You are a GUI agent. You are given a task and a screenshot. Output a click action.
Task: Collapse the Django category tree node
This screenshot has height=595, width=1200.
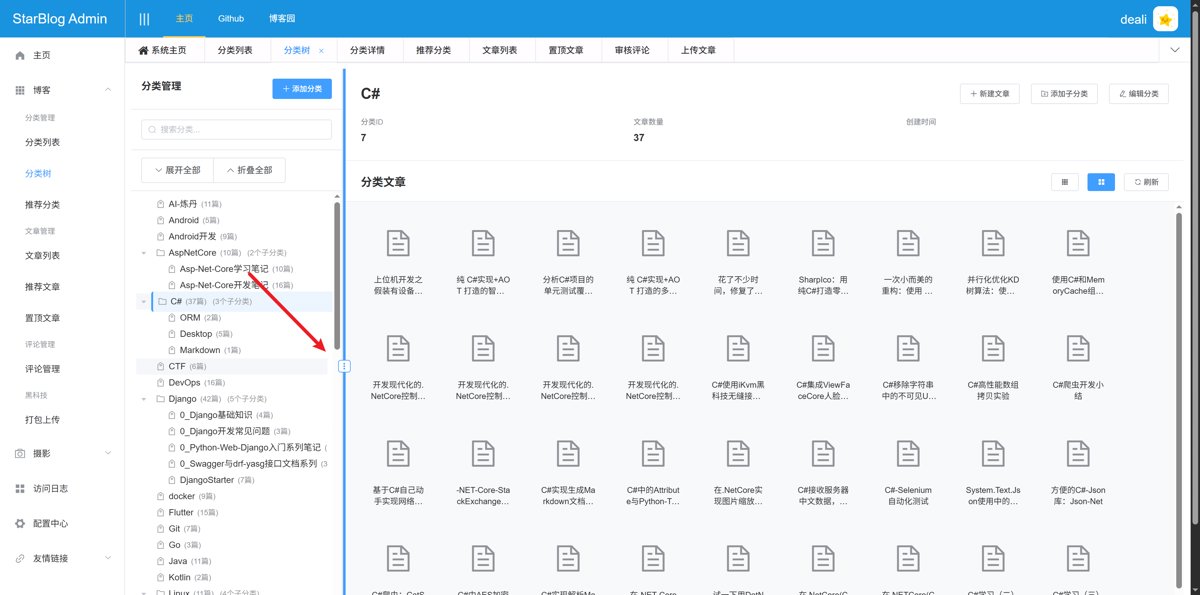tap(145, 398)
